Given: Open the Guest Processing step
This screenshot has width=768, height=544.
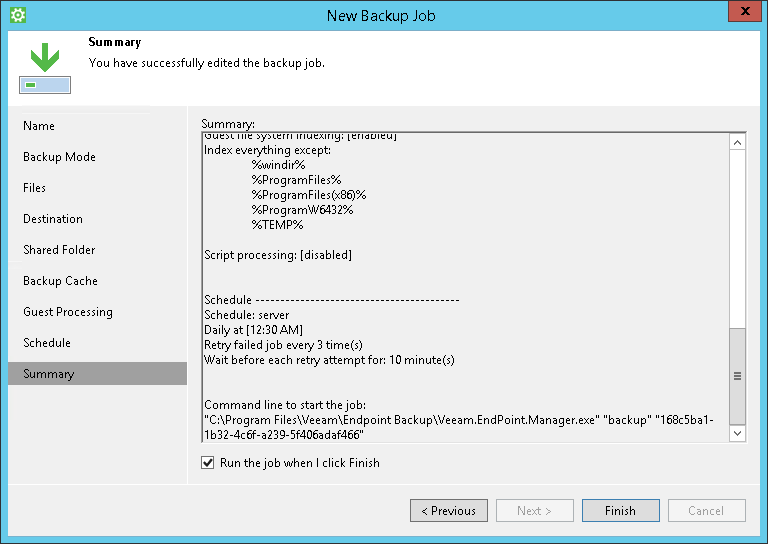Looking at the screenshot, I should click(68, 312).
